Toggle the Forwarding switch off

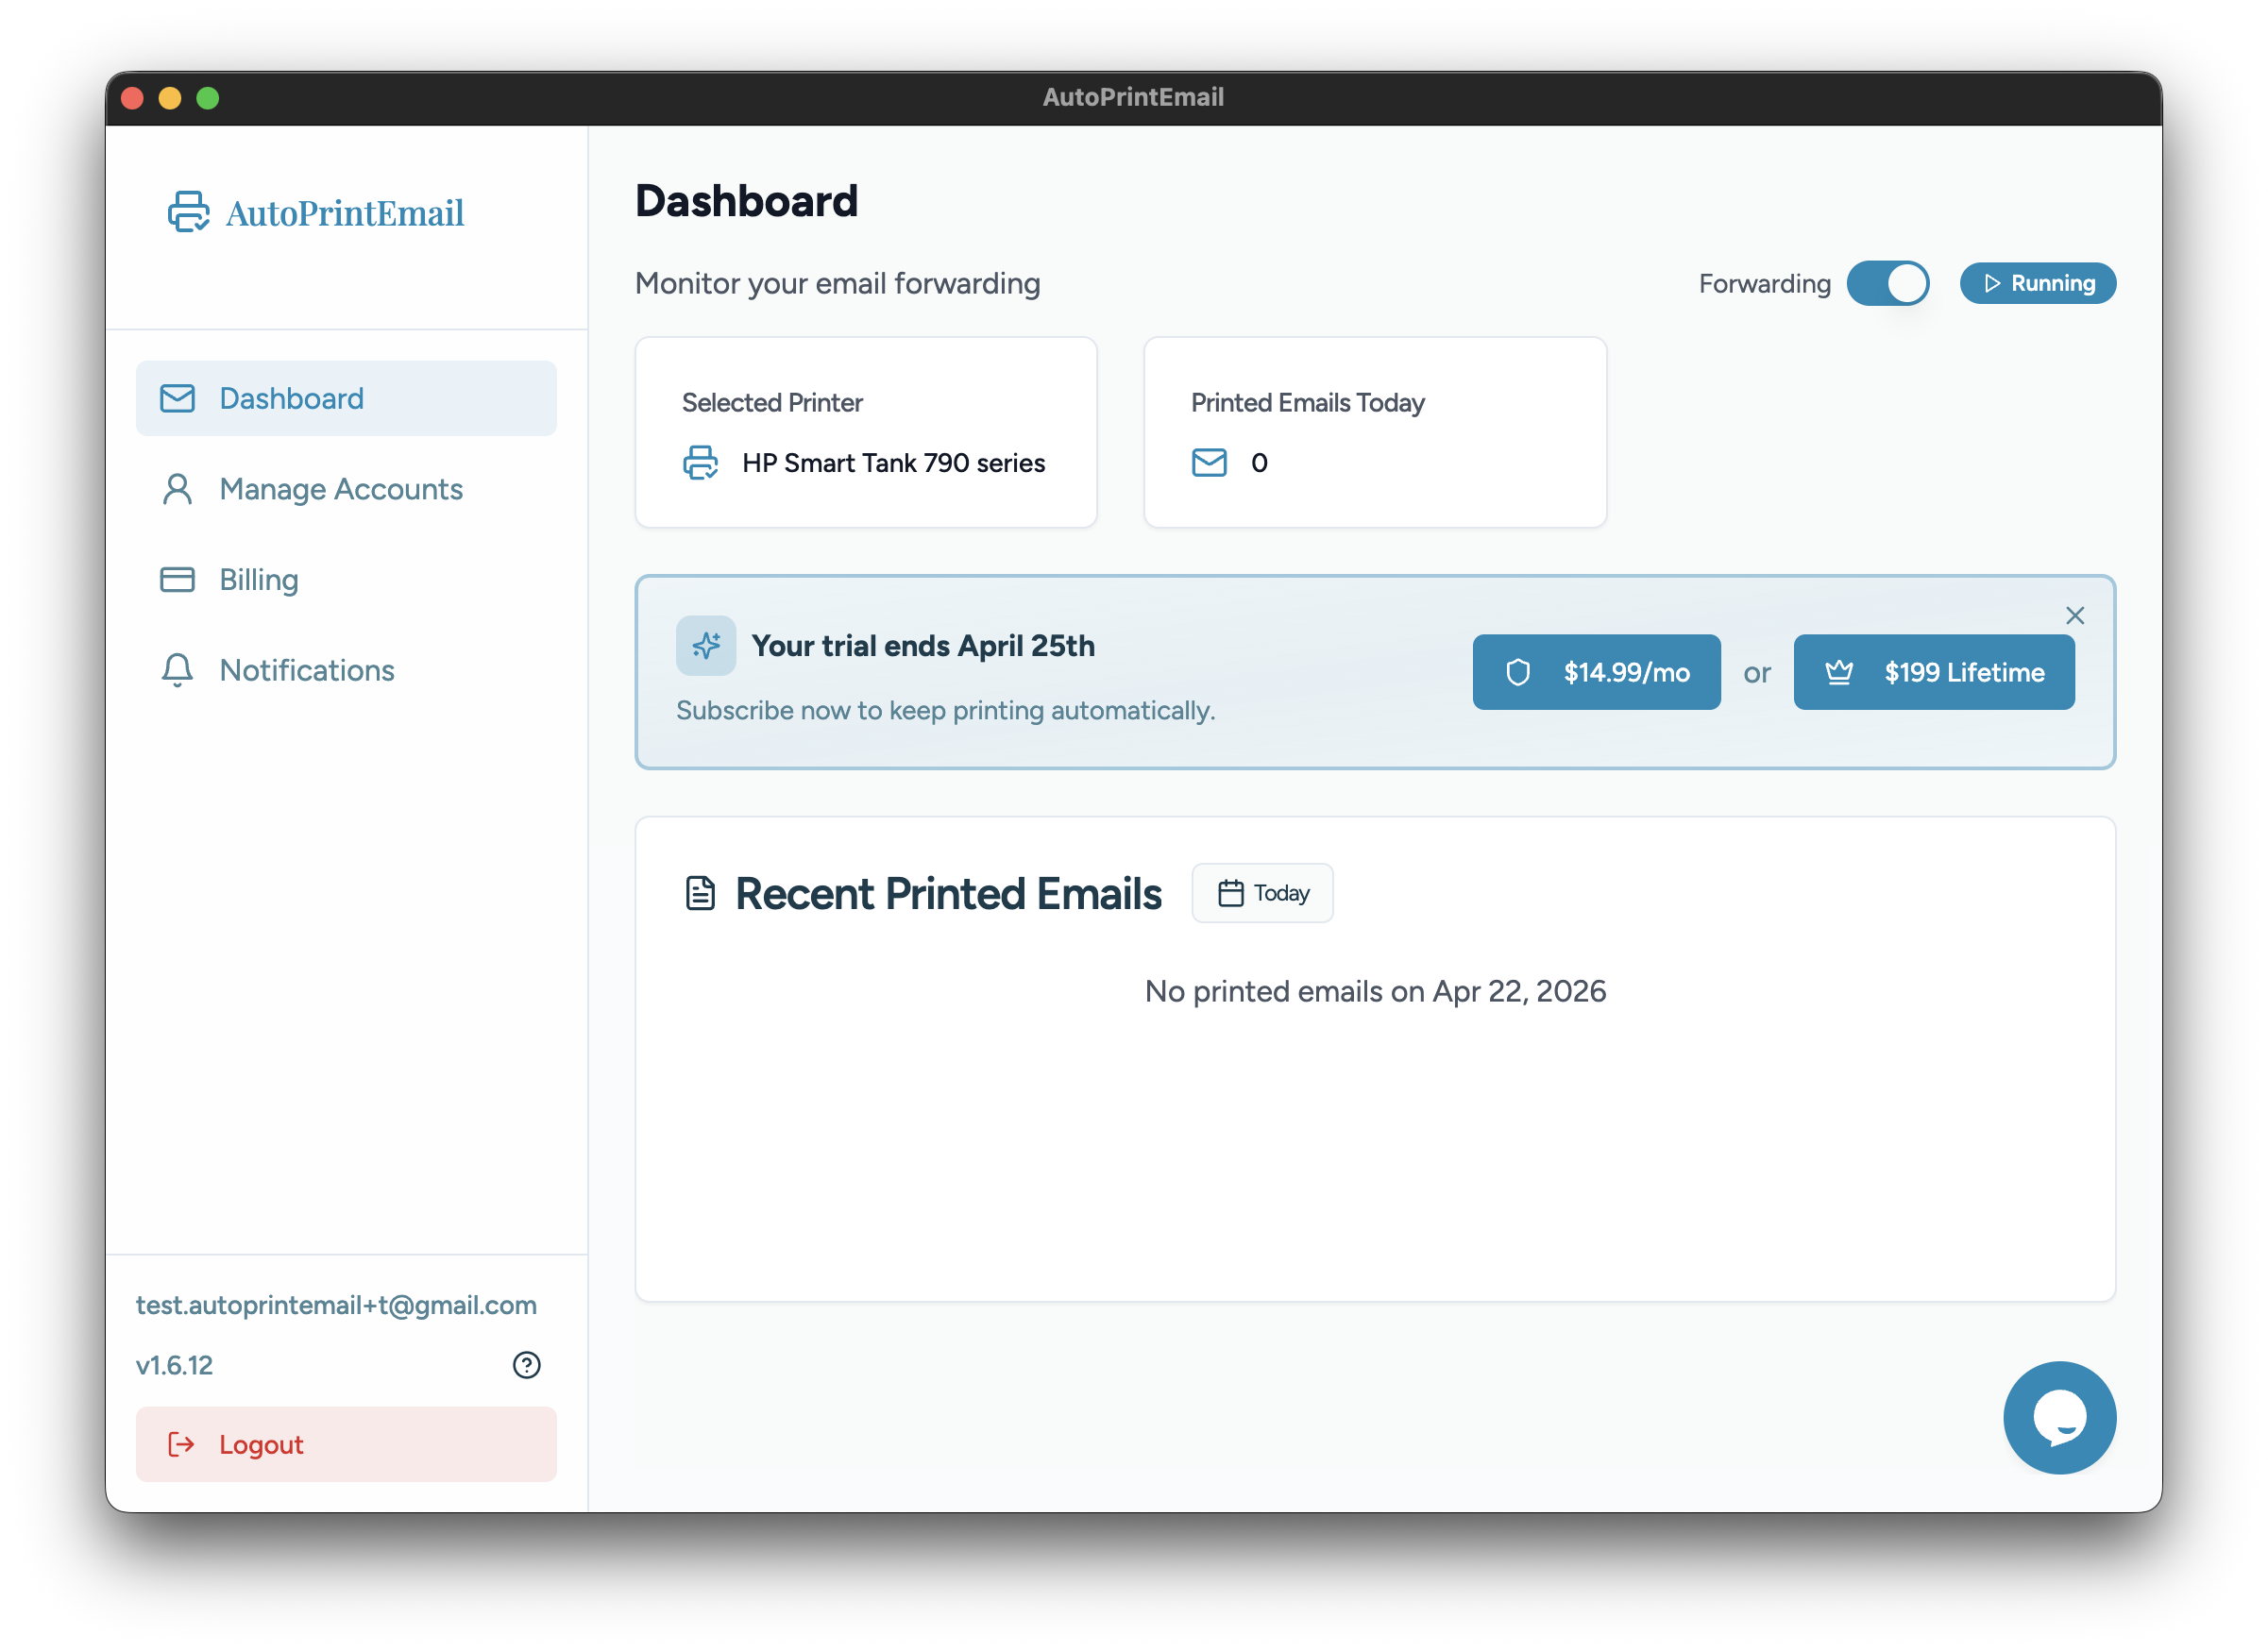1887,284
